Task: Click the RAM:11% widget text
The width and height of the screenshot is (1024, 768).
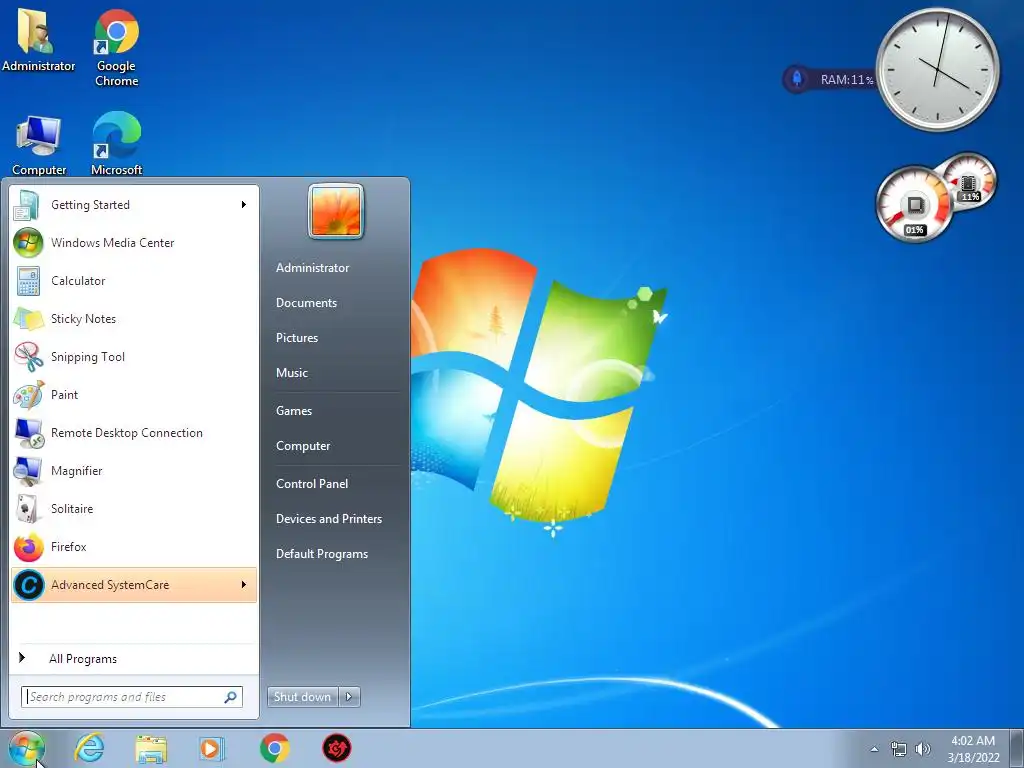Action: point(846,80)
